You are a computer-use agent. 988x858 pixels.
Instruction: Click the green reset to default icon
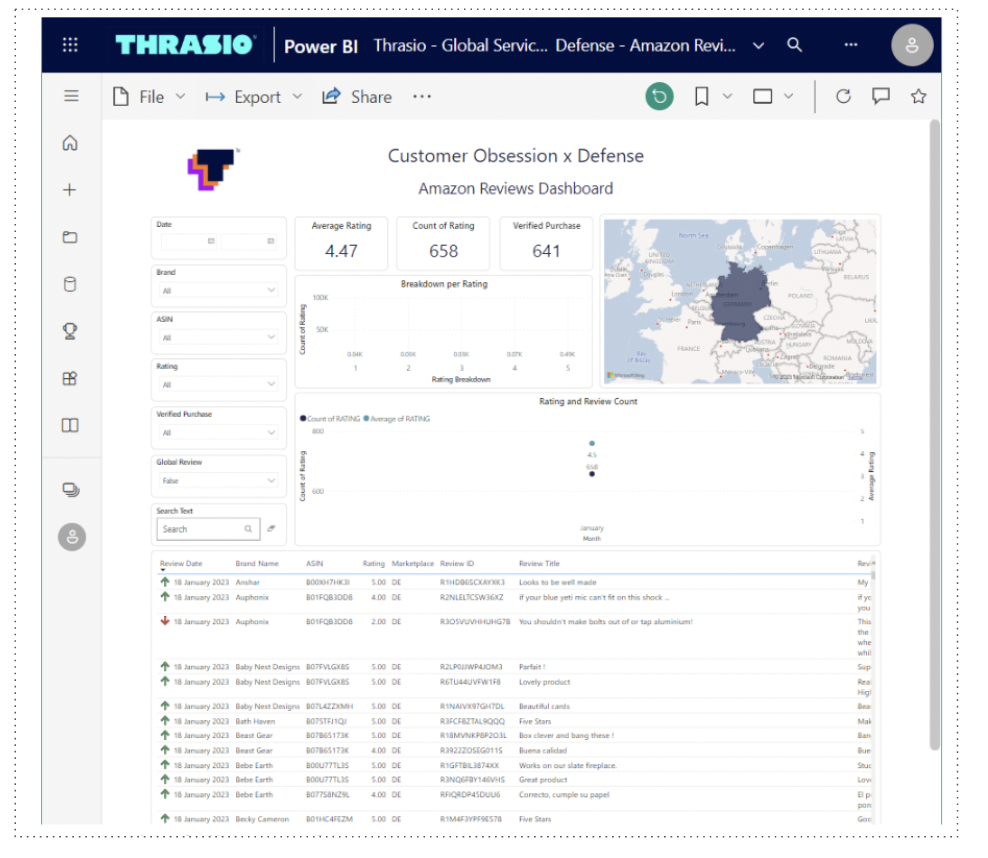coord(659,96)
